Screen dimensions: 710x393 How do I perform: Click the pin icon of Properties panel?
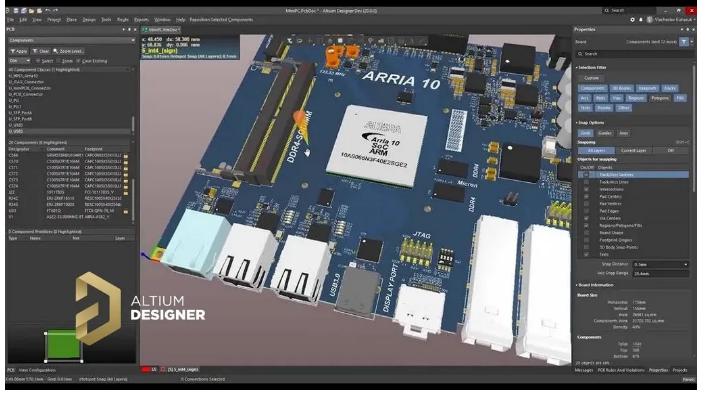coord(687,29)
